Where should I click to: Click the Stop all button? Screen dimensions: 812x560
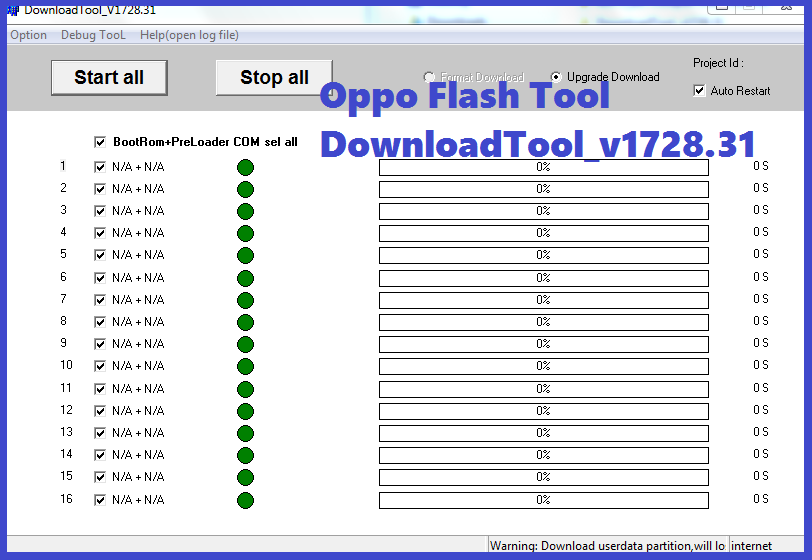click(274, 78)
